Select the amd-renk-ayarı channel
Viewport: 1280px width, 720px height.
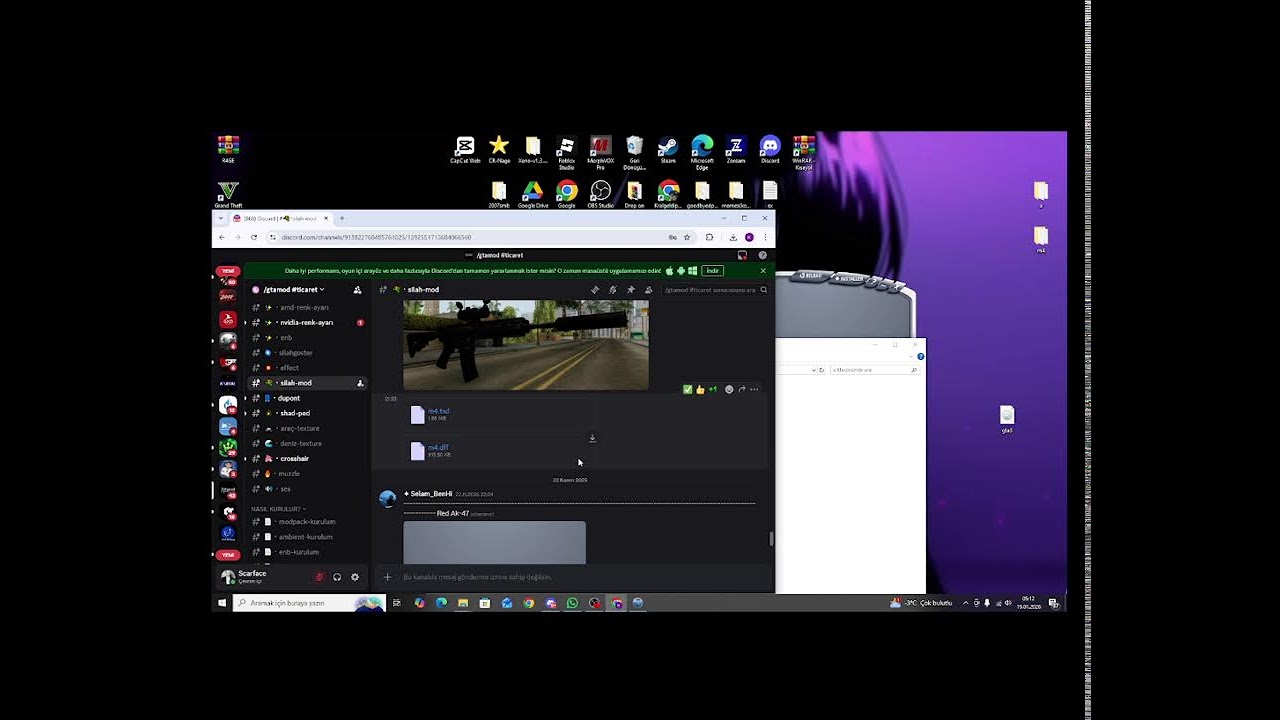[305, 308]
